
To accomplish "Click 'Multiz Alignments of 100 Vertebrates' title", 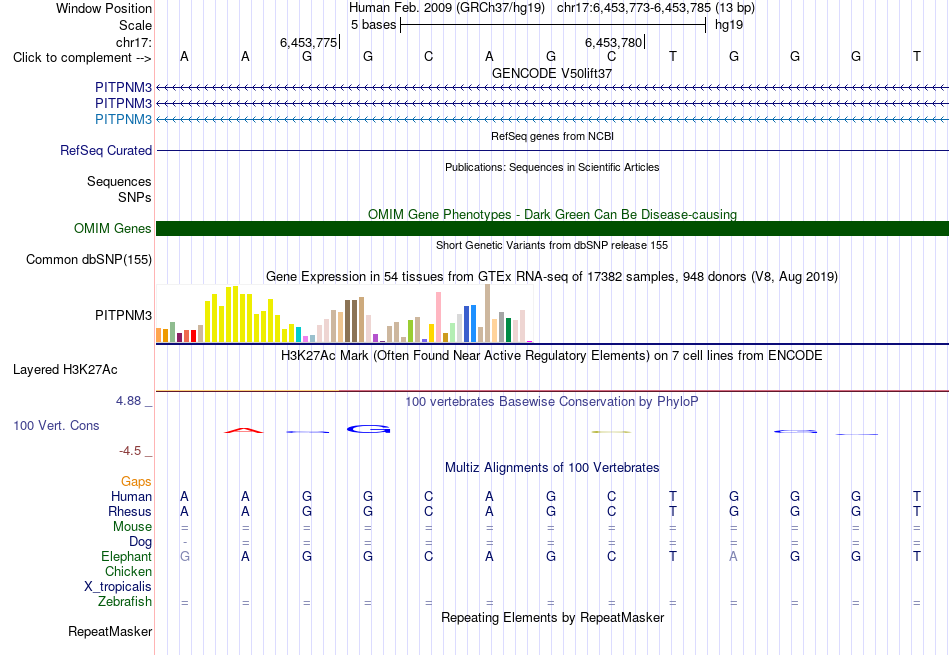I will [x=552, y=468].
